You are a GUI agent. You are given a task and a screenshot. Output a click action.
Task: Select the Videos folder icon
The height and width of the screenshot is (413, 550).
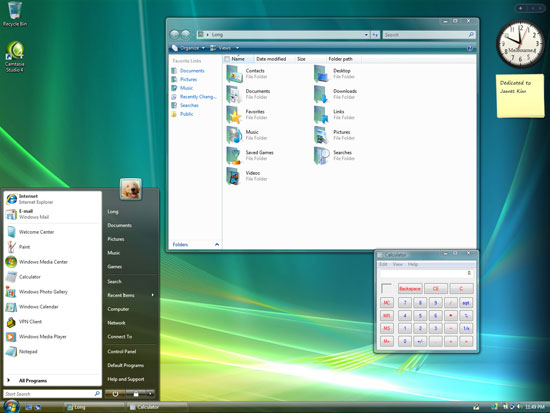(x=234, y=176)
